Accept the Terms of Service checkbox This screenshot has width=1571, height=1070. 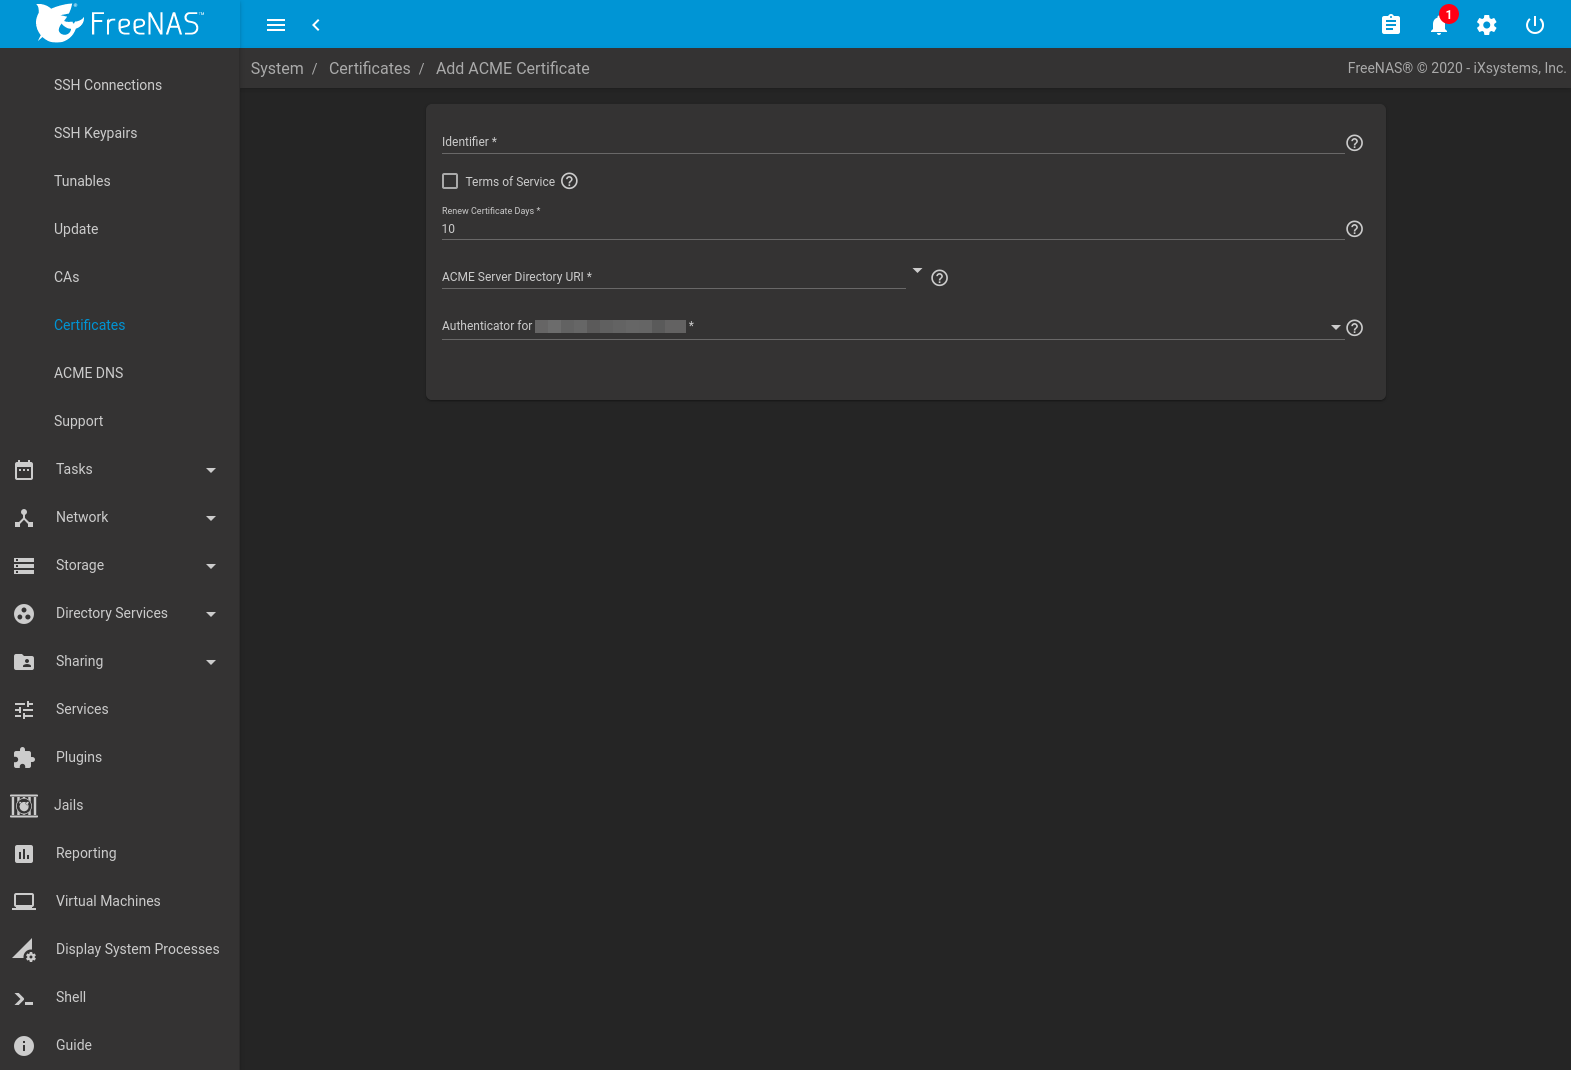450,181
